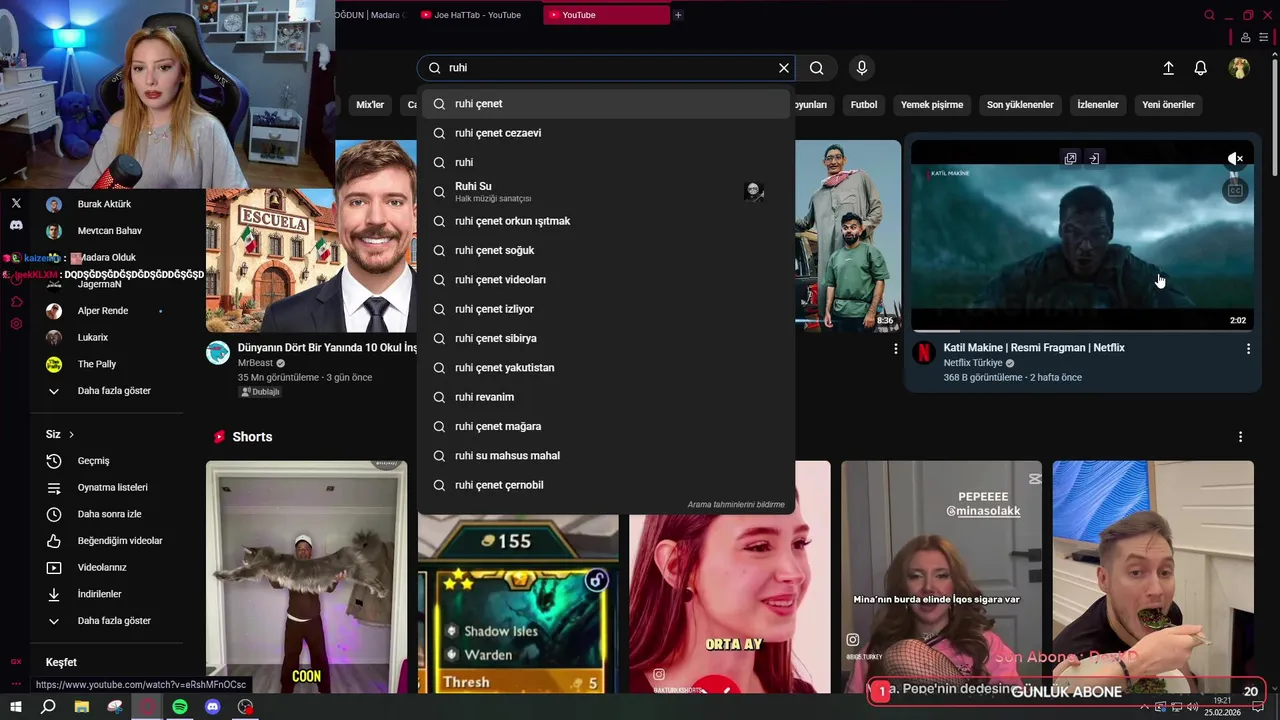Start voice search with the microphone icon

point(862,68)
